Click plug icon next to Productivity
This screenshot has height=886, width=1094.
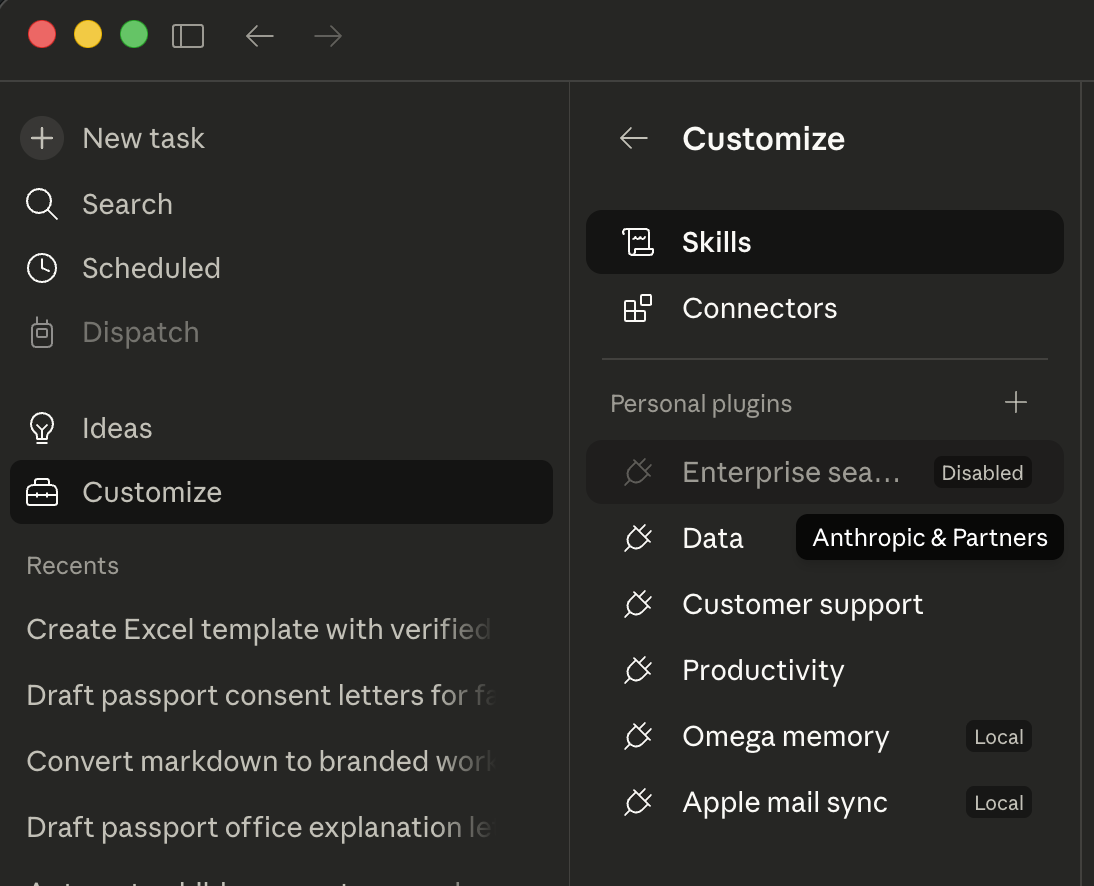(x=638, y=670)
